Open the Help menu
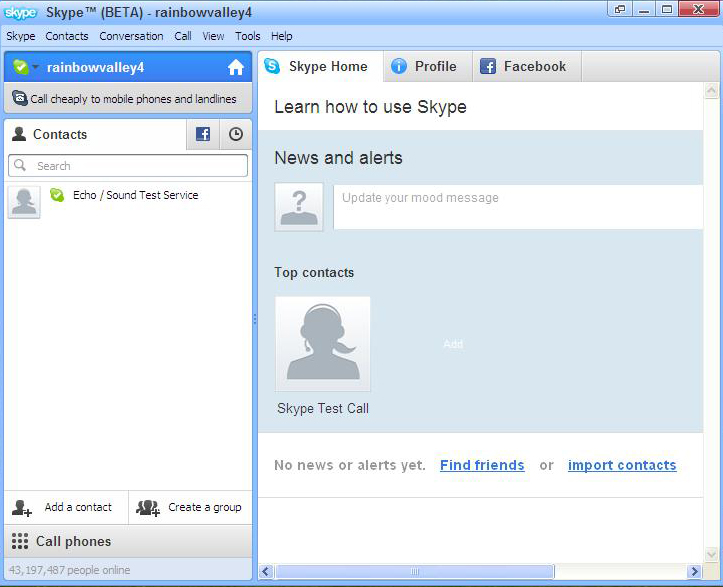This screenshot has height=587, width=723. [282, 36]
